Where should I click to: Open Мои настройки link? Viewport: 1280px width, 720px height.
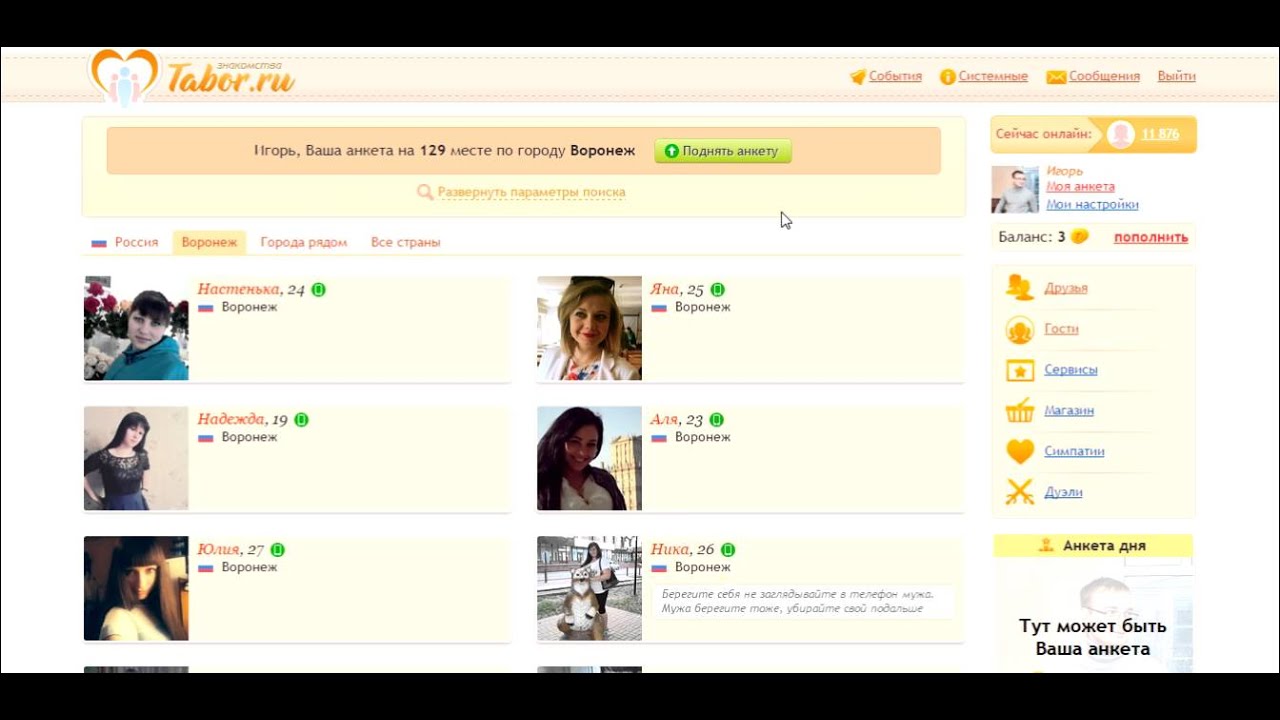pyautogui.click(x=1092, y=204)
